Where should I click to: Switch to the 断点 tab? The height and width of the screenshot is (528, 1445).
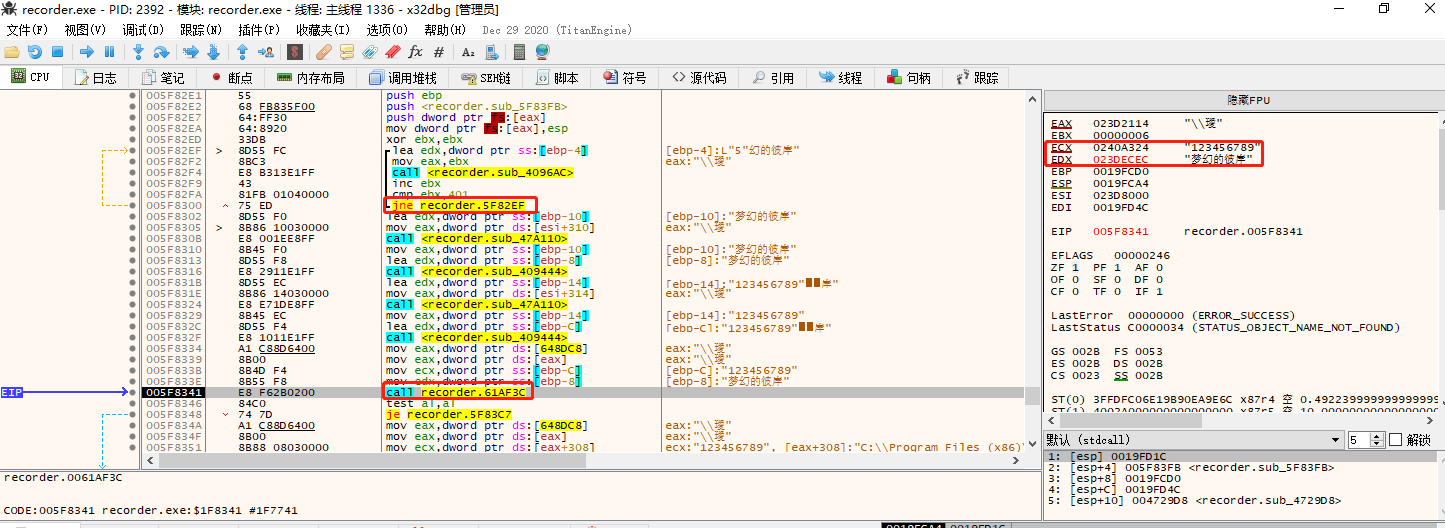pos(231,77)
